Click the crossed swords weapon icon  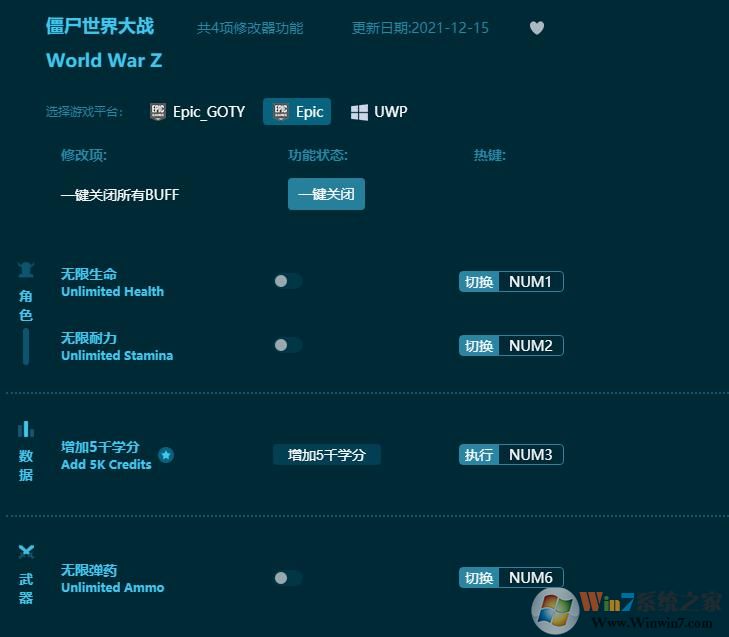(x=26, y=551)
